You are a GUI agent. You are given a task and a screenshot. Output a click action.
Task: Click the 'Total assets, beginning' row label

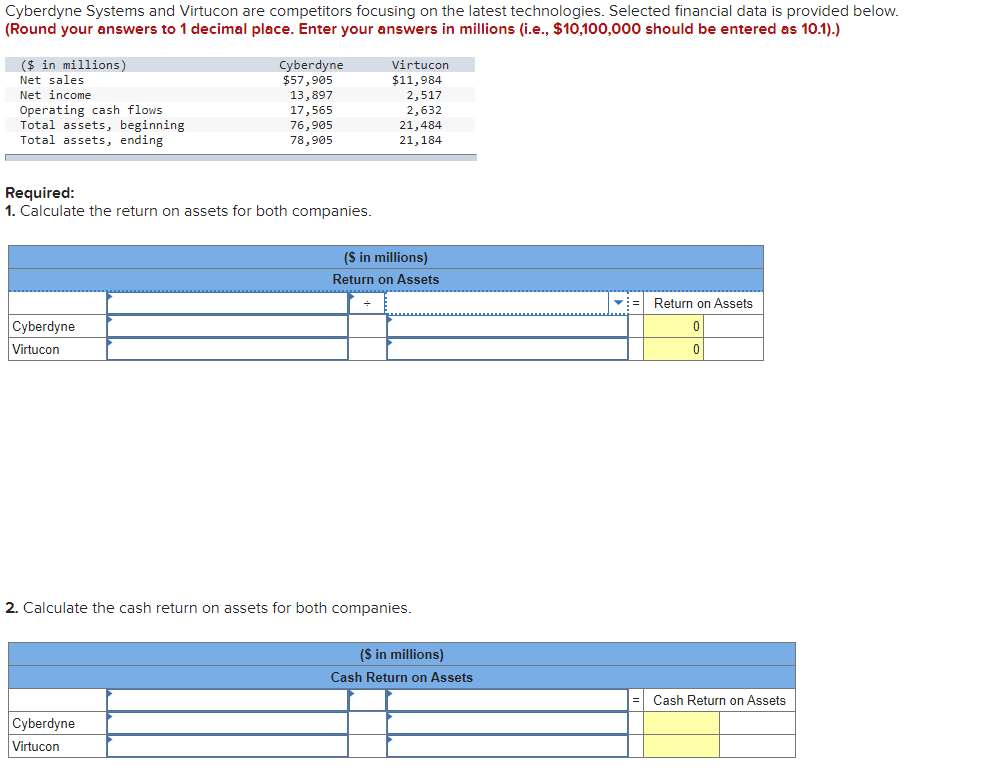(x=102, y=125)
